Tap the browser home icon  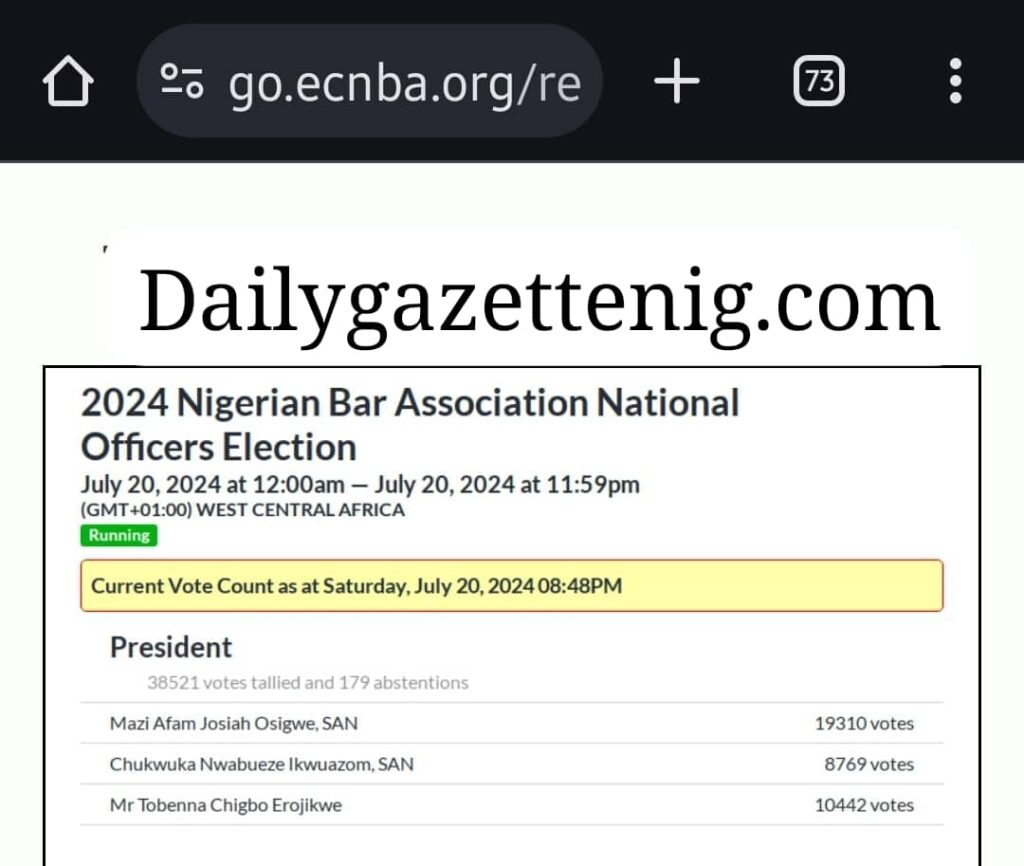coord(68,81)
